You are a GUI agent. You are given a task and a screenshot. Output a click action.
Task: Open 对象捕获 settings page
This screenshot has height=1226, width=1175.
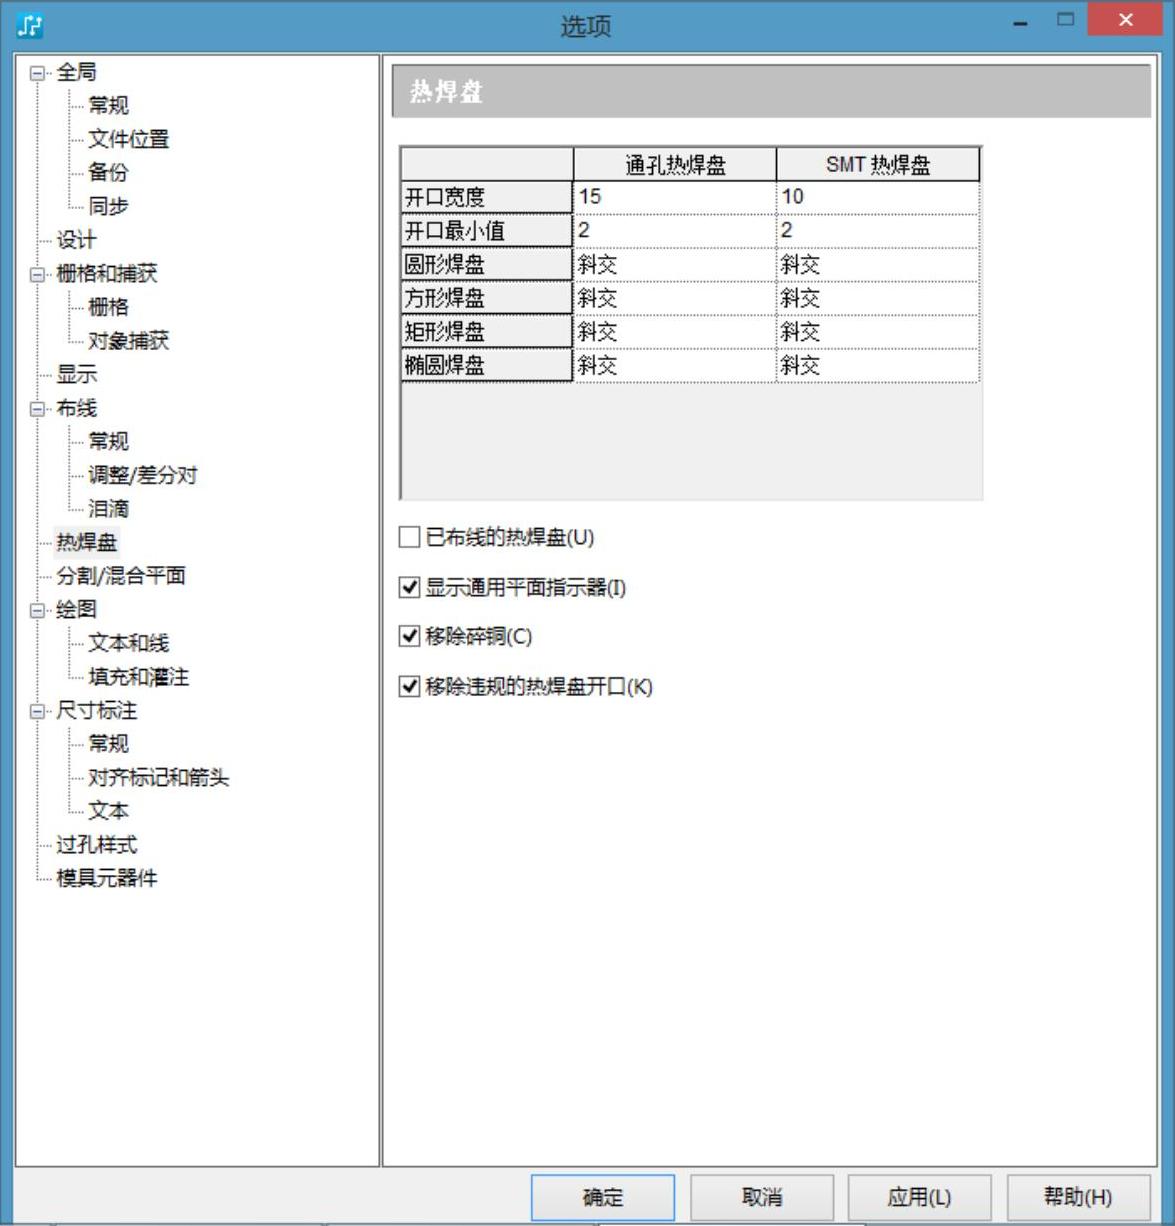pos(128,341)
